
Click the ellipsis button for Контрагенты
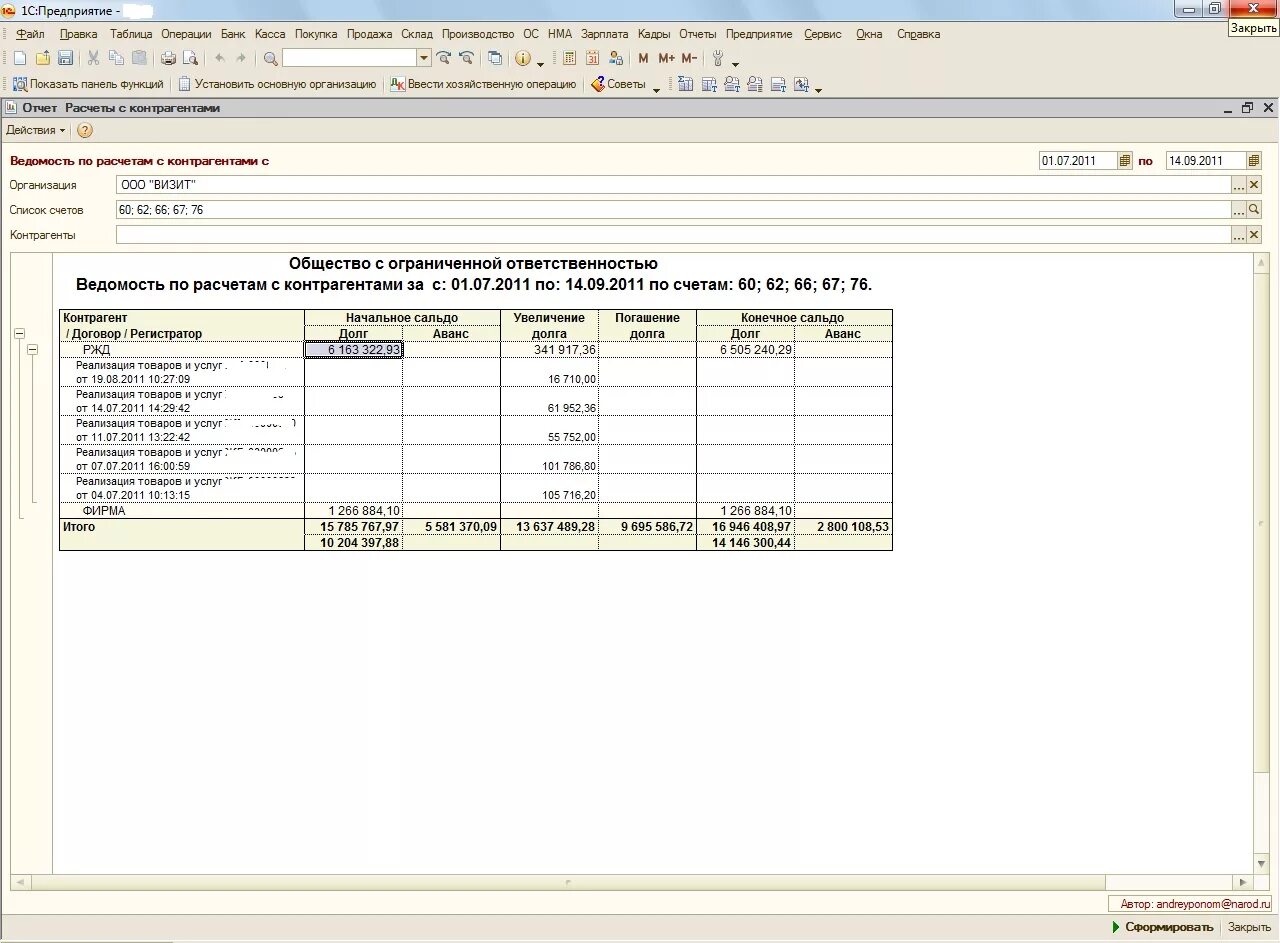(1239, 235)
